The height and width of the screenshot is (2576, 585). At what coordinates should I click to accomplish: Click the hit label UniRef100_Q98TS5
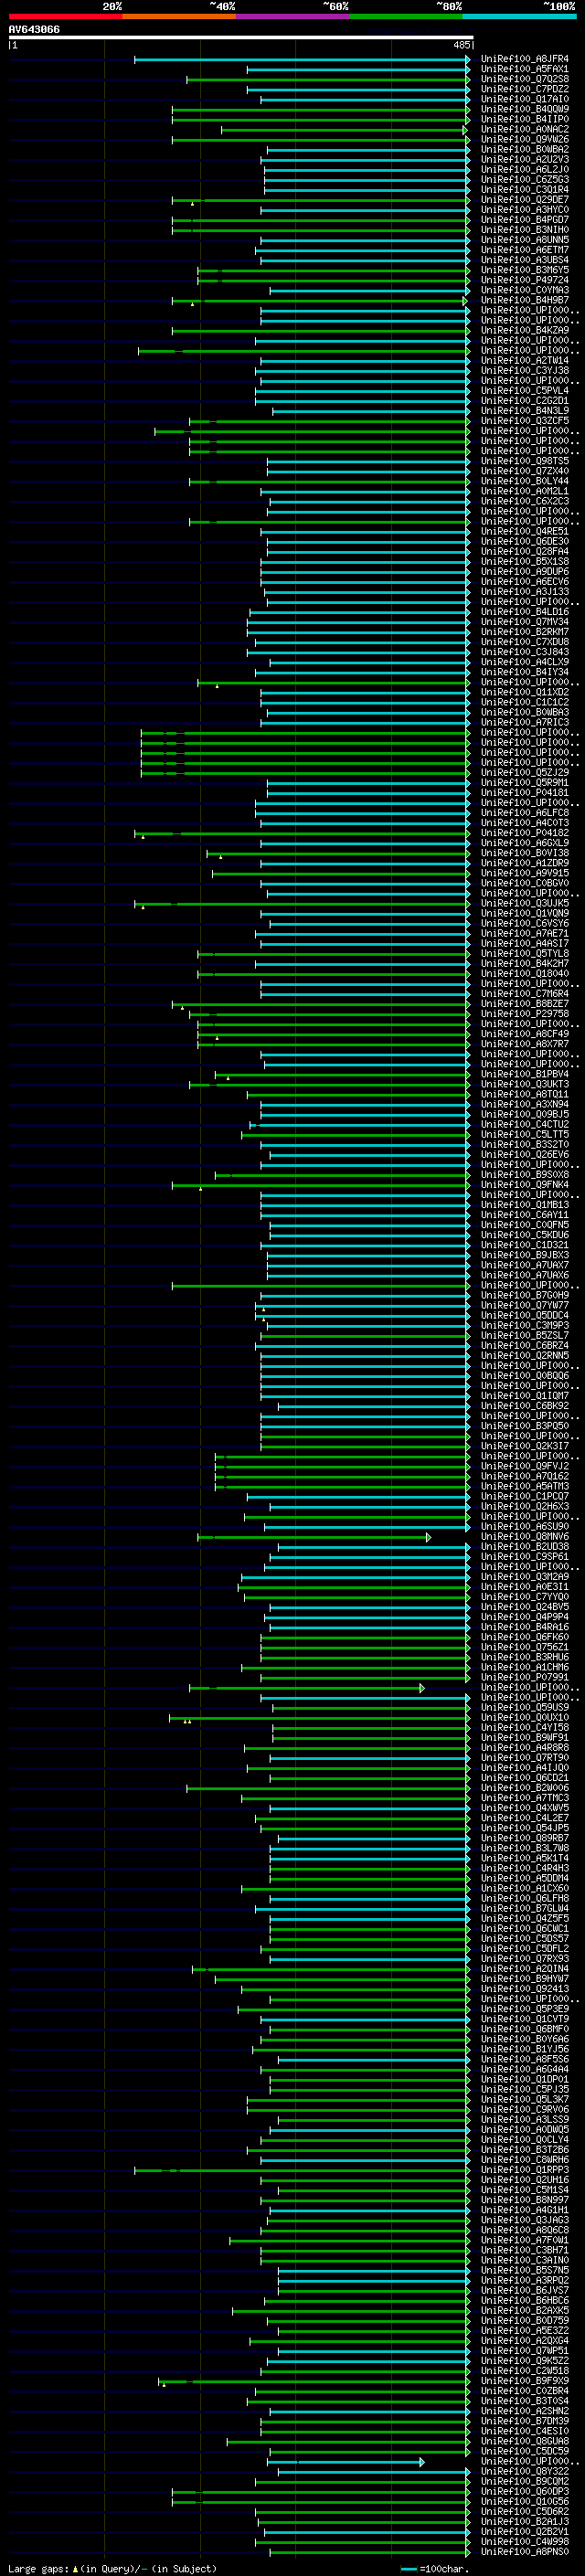pyautogui.click(x=525, y=461)
